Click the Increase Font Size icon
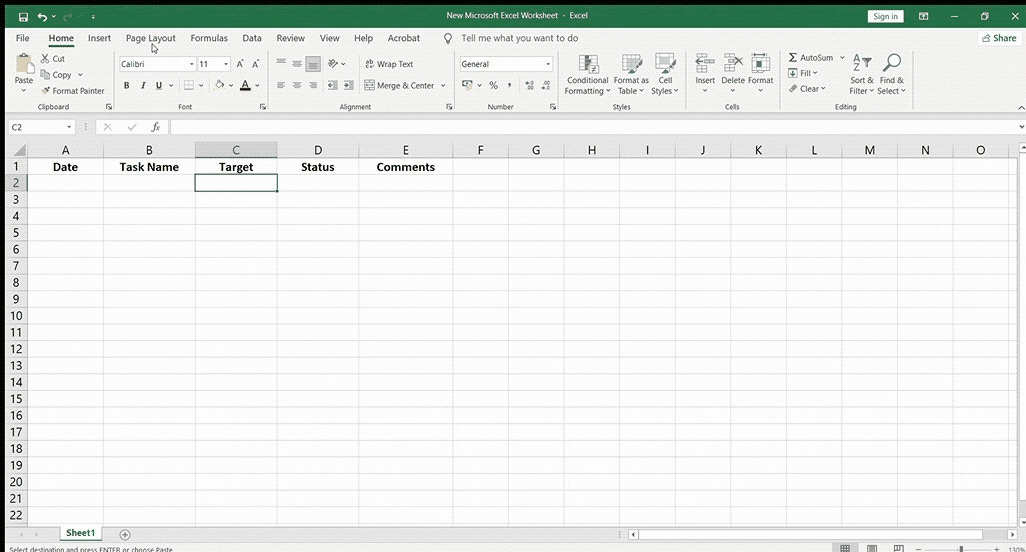Screen dimensions: 1026x552 (240, 64)
